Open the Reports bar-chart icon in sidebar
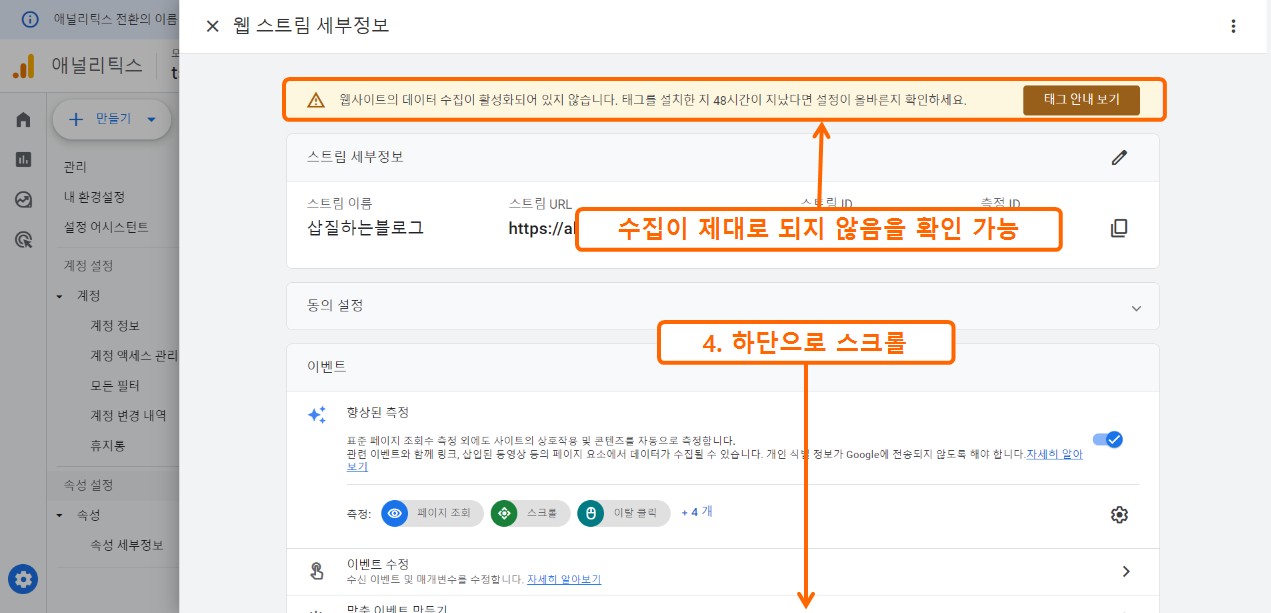Viewport: 1271px width, 613px height. 23,160
